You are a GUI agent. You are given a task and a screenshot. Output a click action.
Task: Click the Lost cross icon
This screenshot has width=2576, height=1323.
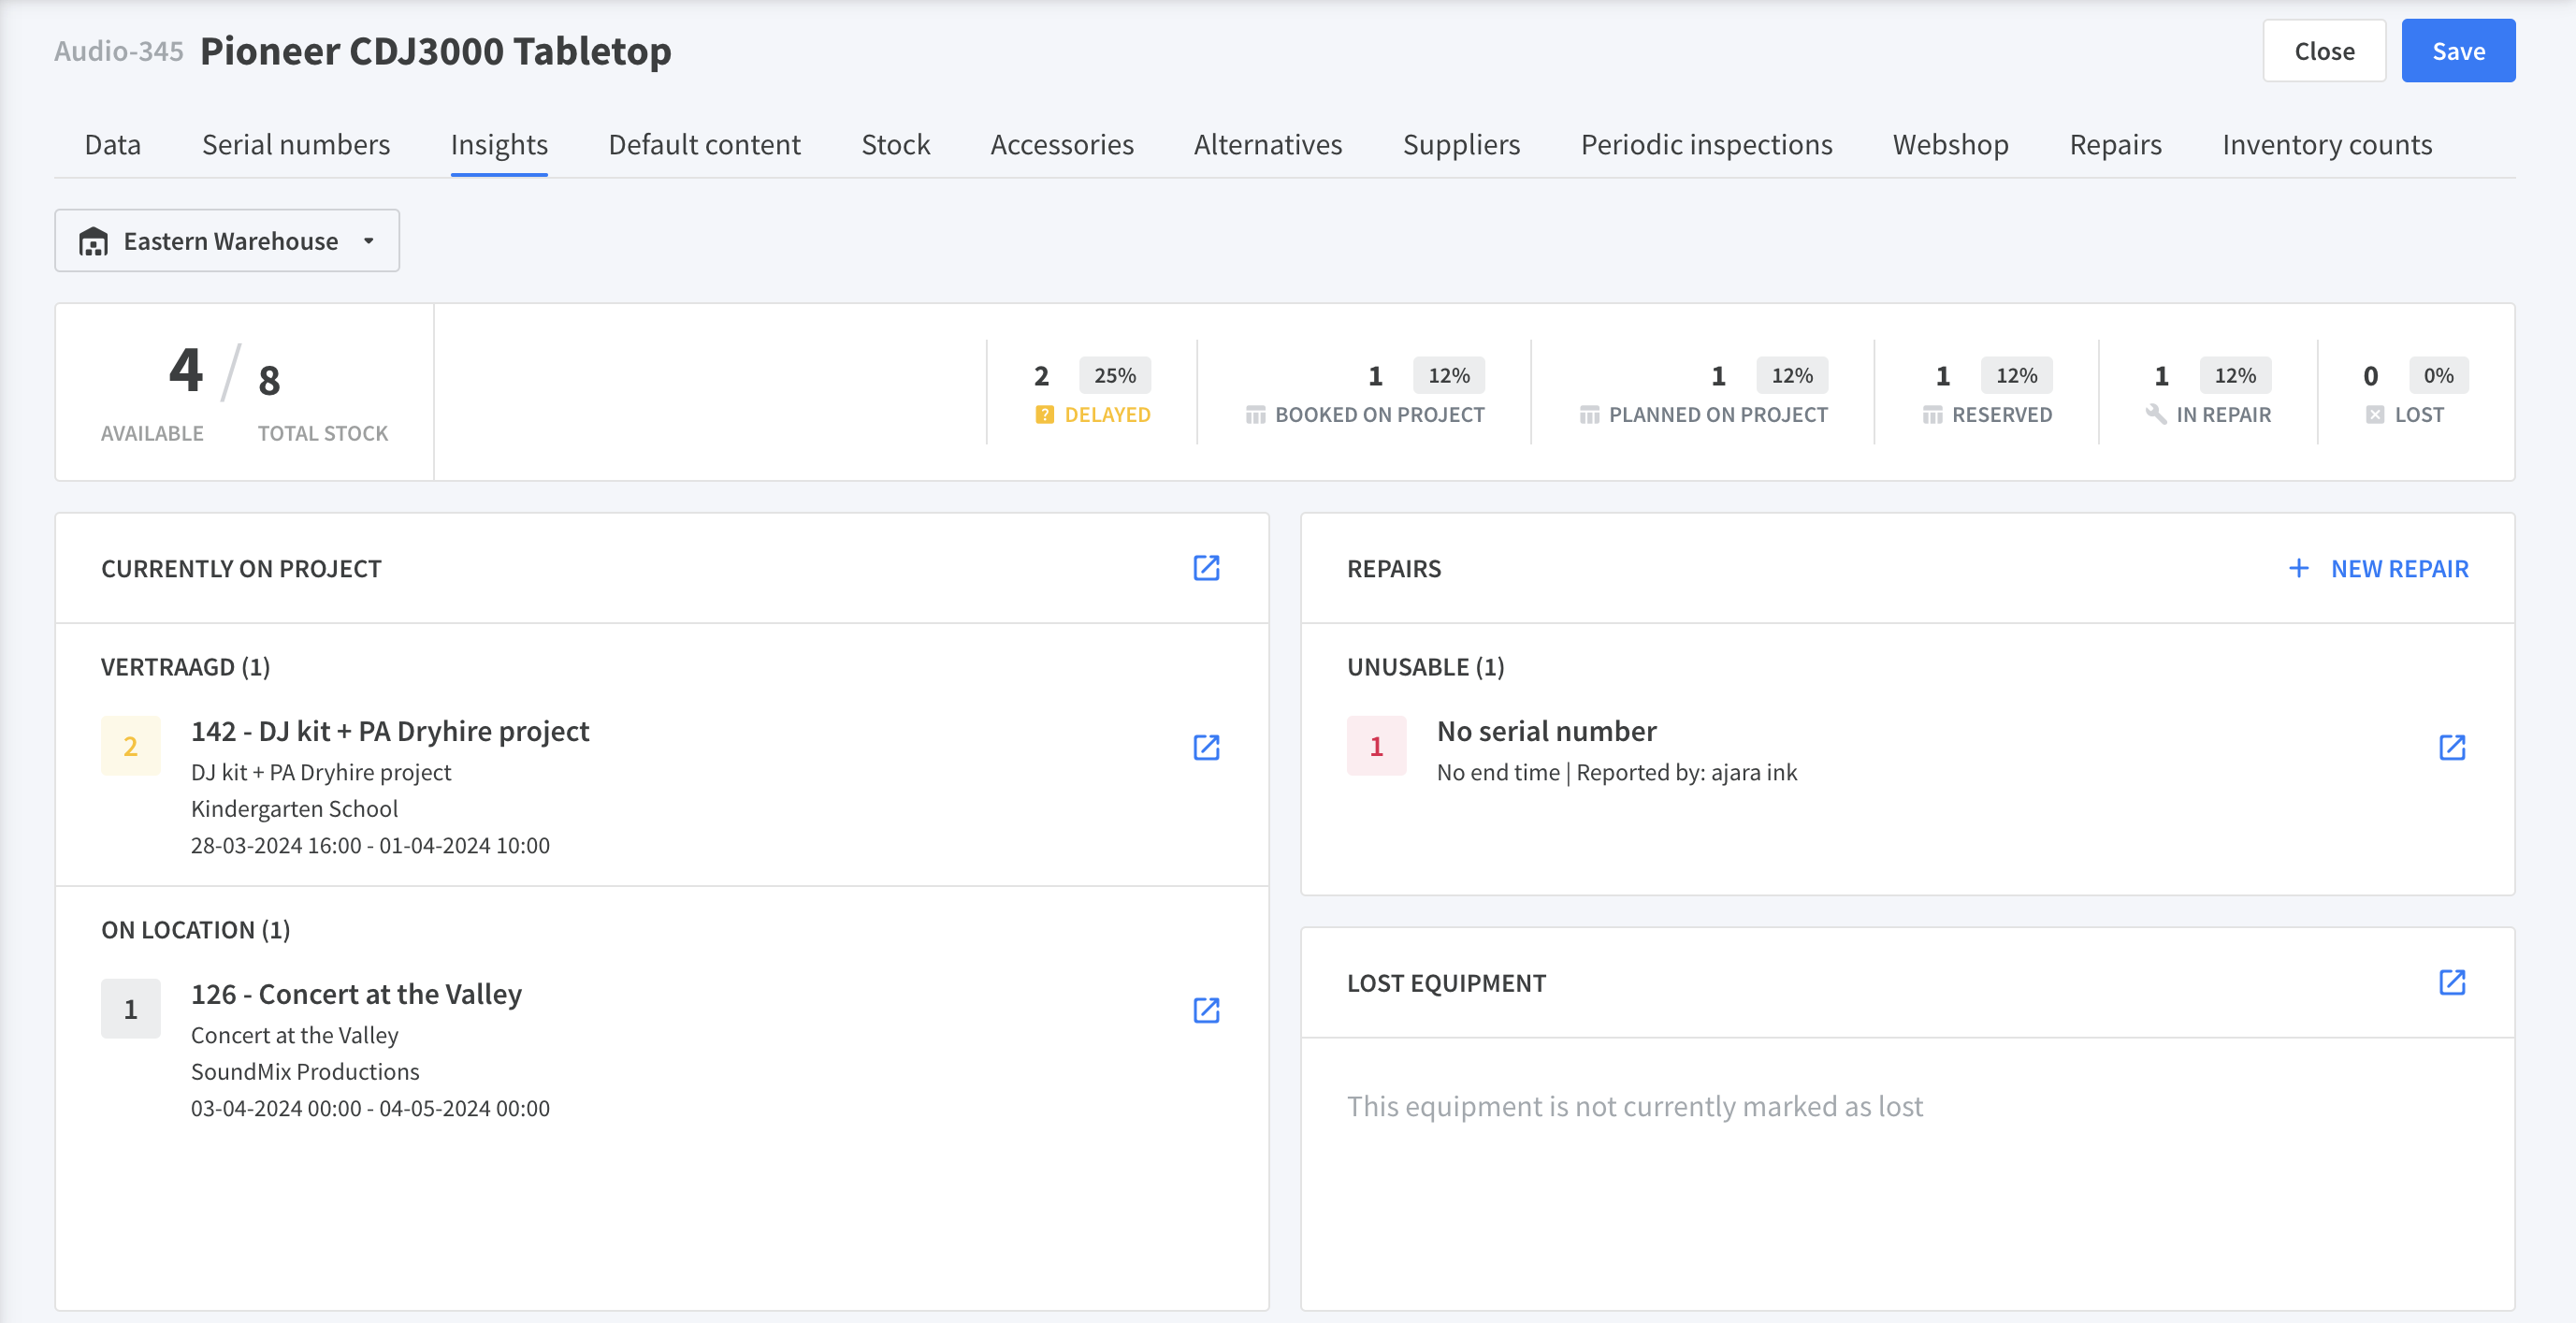[x=2375, y=414]
